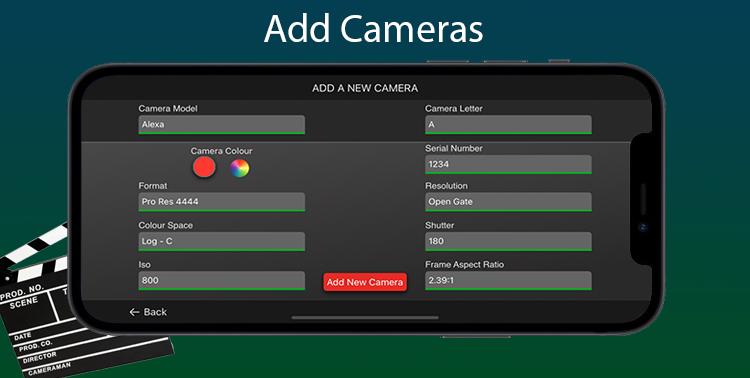Click the Frame Aspect Ratio field 2.39:1

coord(508,280)
